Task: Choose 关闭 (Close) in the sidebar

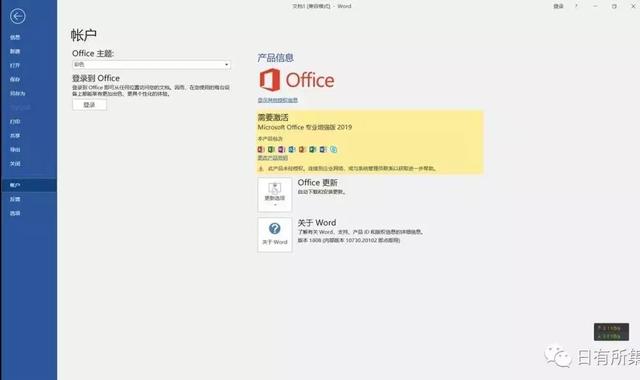Action: coord(15,164)
